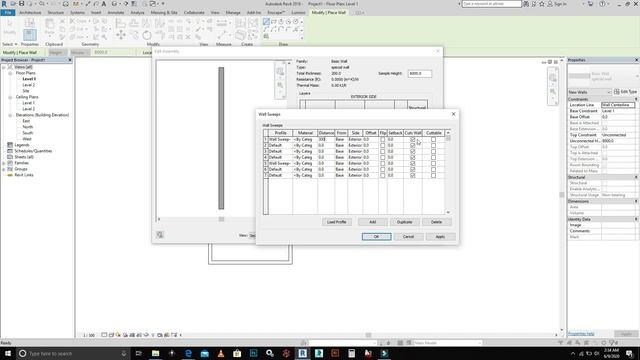Toggle Cuttable checkbox for row 5
640x360 pixels.
433,163
